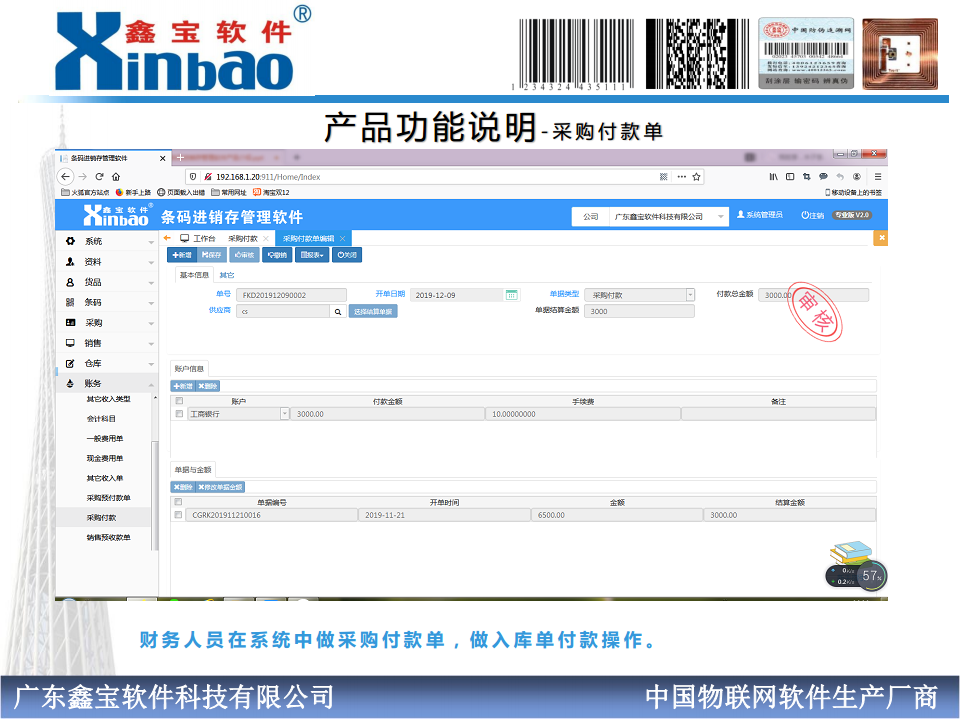Open the Firefox account avatar icon

(857, 177)
